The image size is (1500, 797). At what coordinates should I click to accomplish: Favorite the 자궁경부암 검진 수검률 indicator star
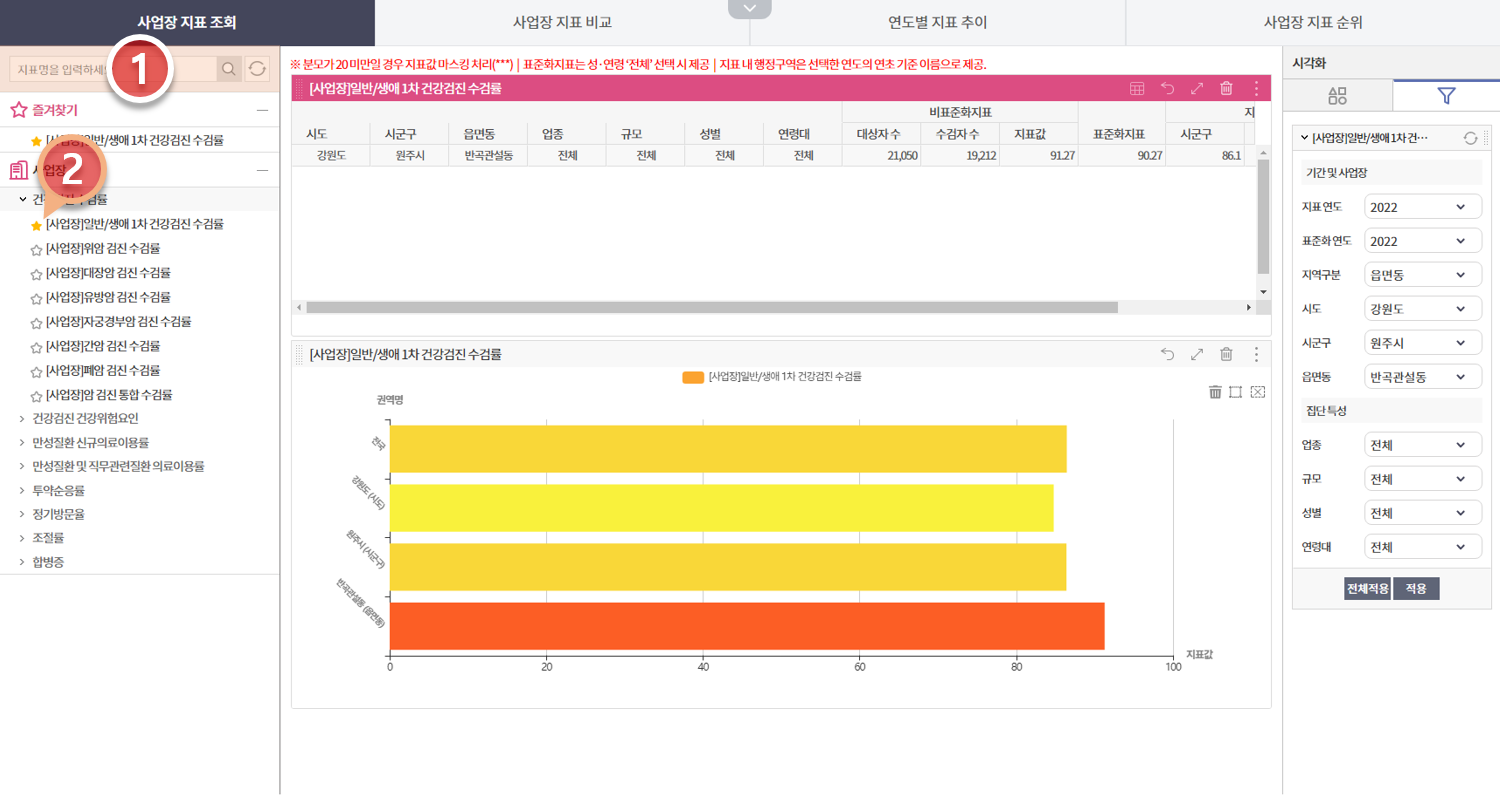pos(36,323)
